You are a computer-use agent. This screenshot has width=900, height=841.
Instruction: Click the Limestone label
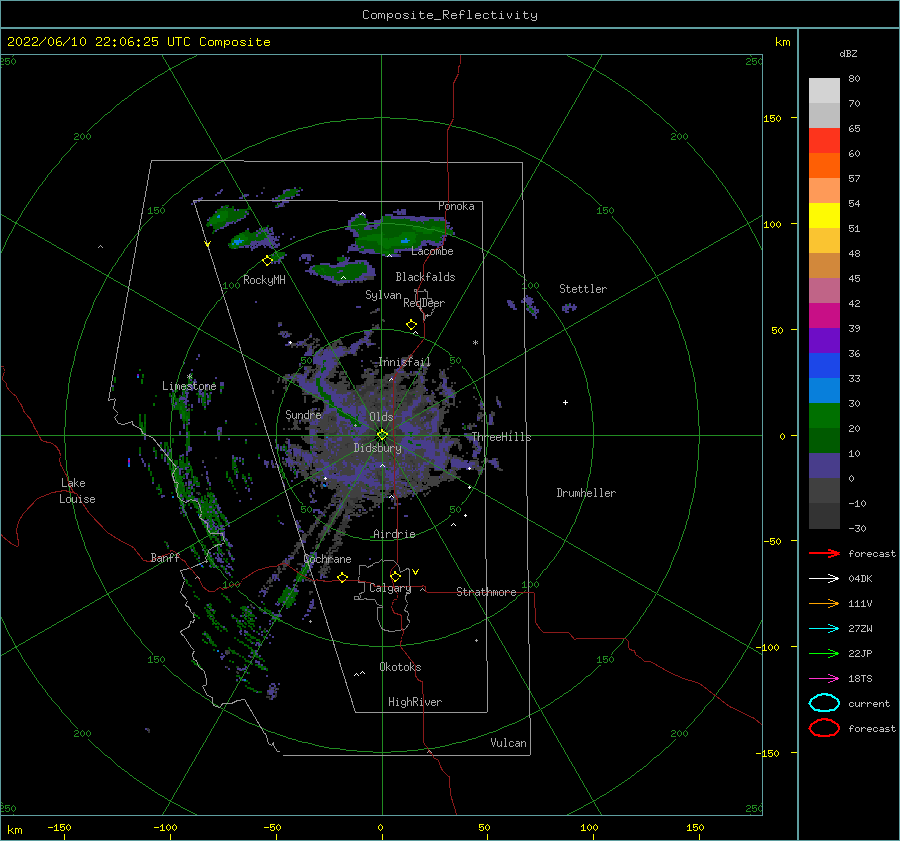coord(189,386)
